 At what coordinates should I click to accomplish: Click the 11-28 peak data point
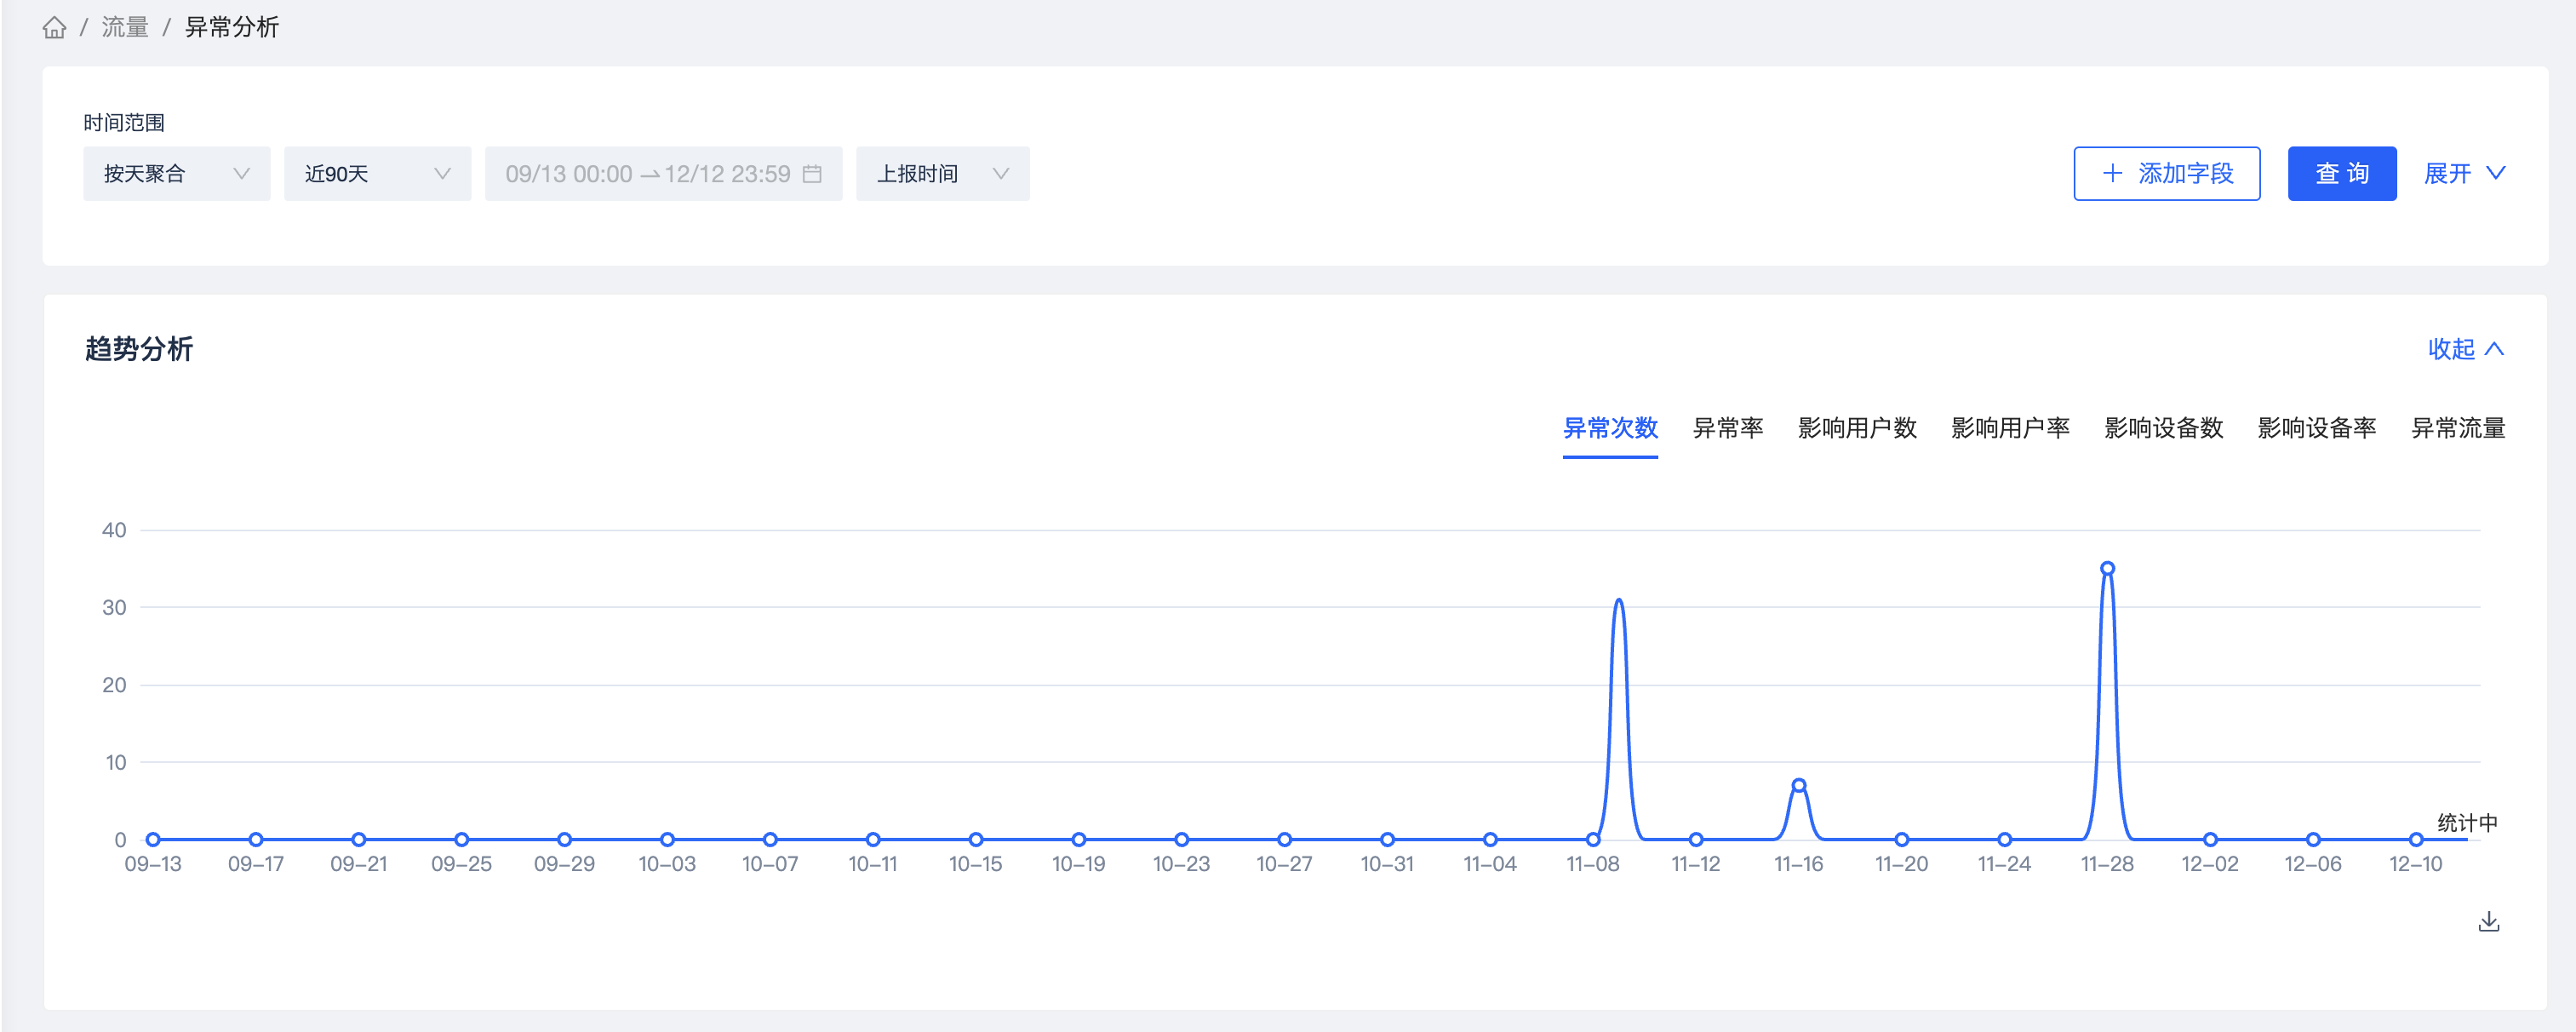[x=2107, y=568]
